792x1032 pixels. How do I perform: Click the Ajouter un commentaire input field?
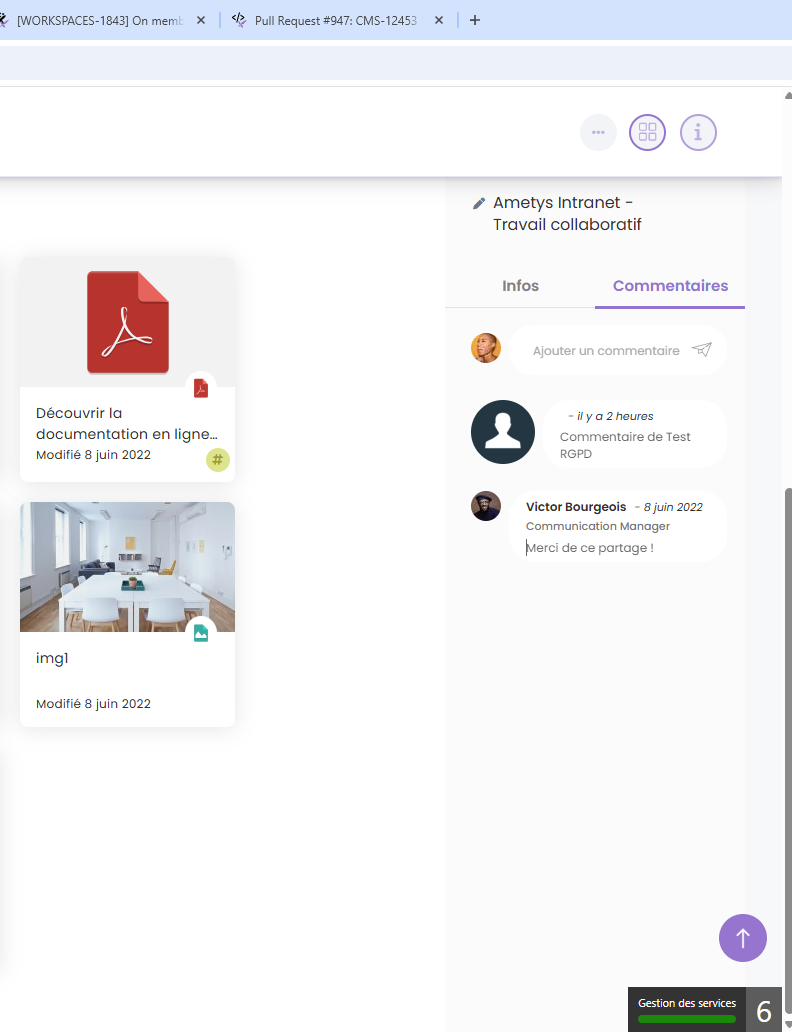pyautogui.click(x=606, y=351)
